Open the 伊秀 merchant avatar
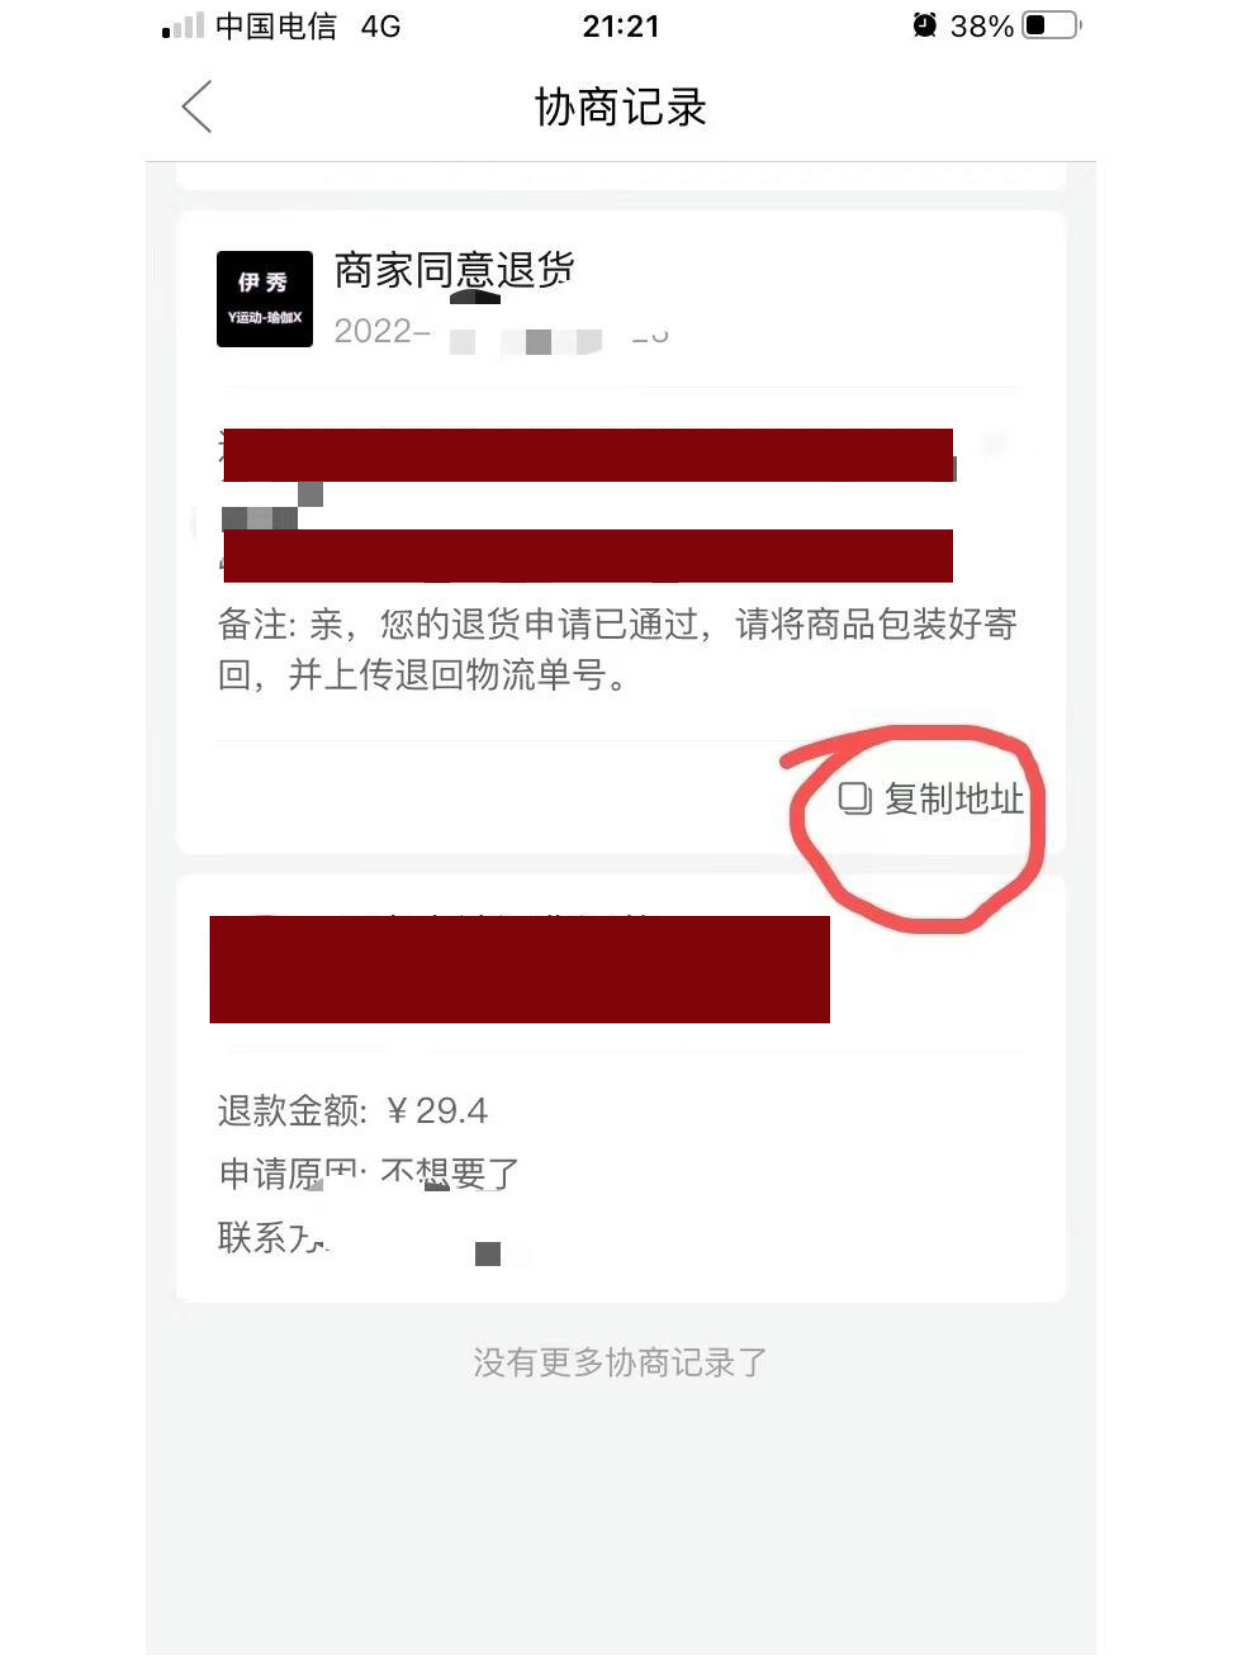 [264, 298]
